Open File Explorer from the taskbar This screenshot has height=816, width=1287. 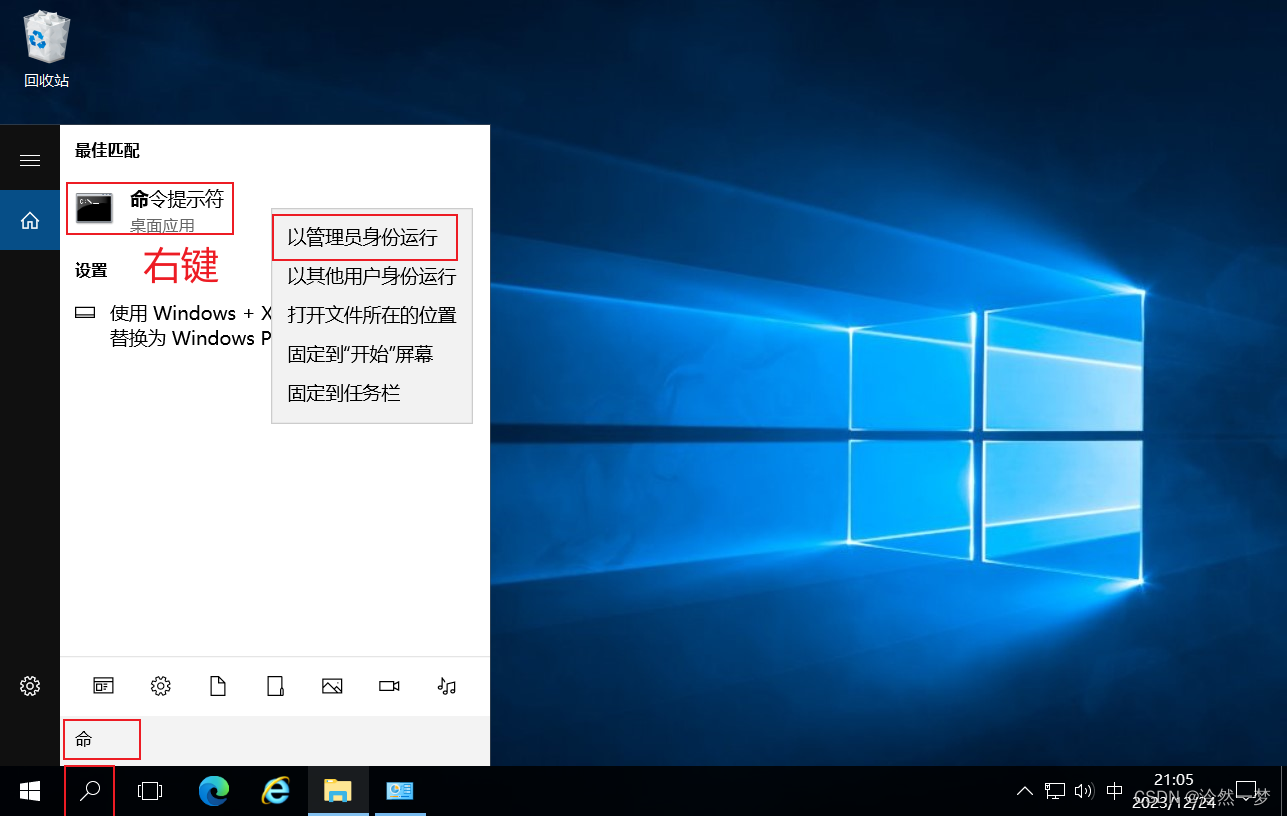tap(337, 790)
